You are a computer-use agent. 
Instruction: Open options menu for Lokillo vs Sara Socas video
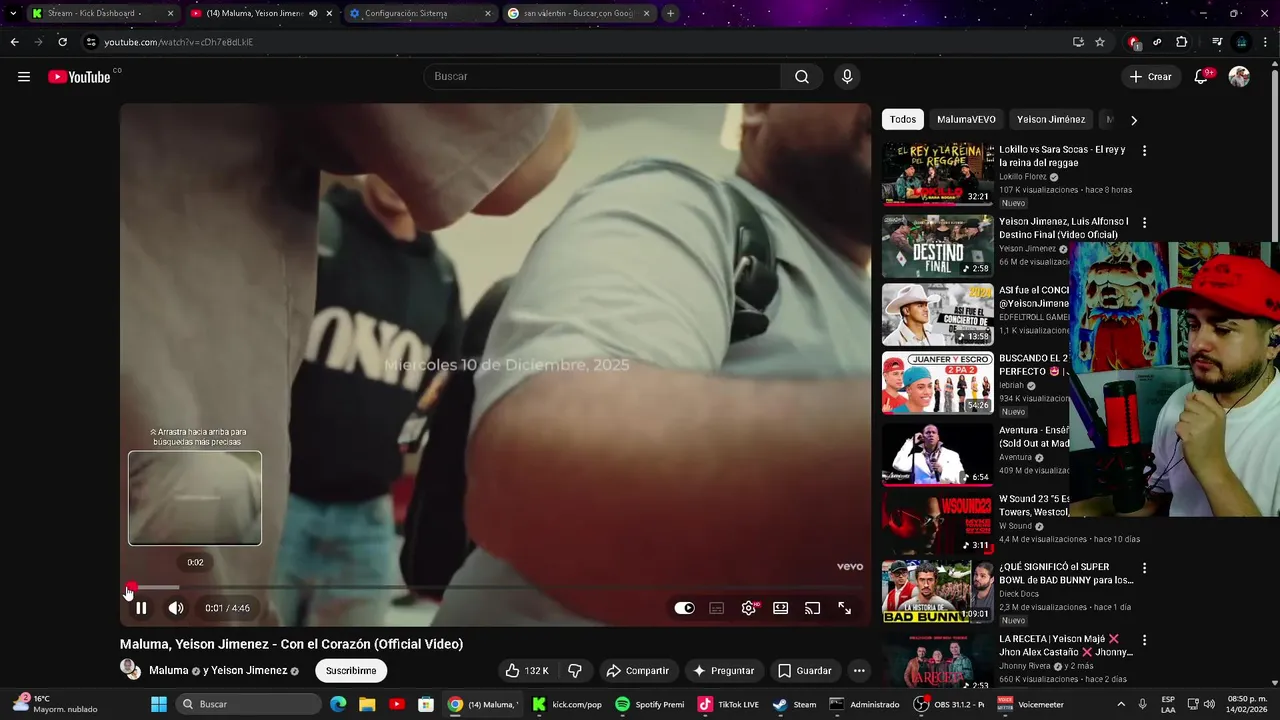click(x=1144, y=151)
